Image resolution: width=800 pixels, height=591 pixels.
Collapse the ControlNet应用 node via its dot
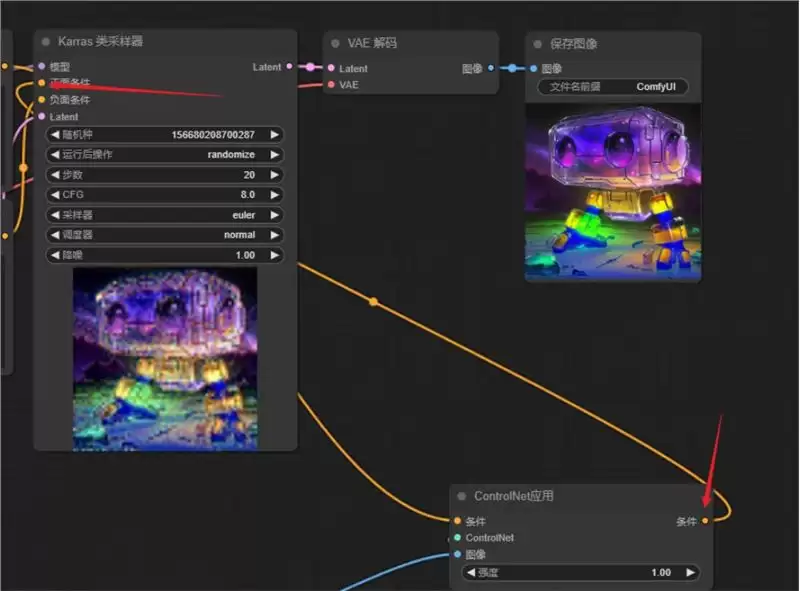pos(462,496)
